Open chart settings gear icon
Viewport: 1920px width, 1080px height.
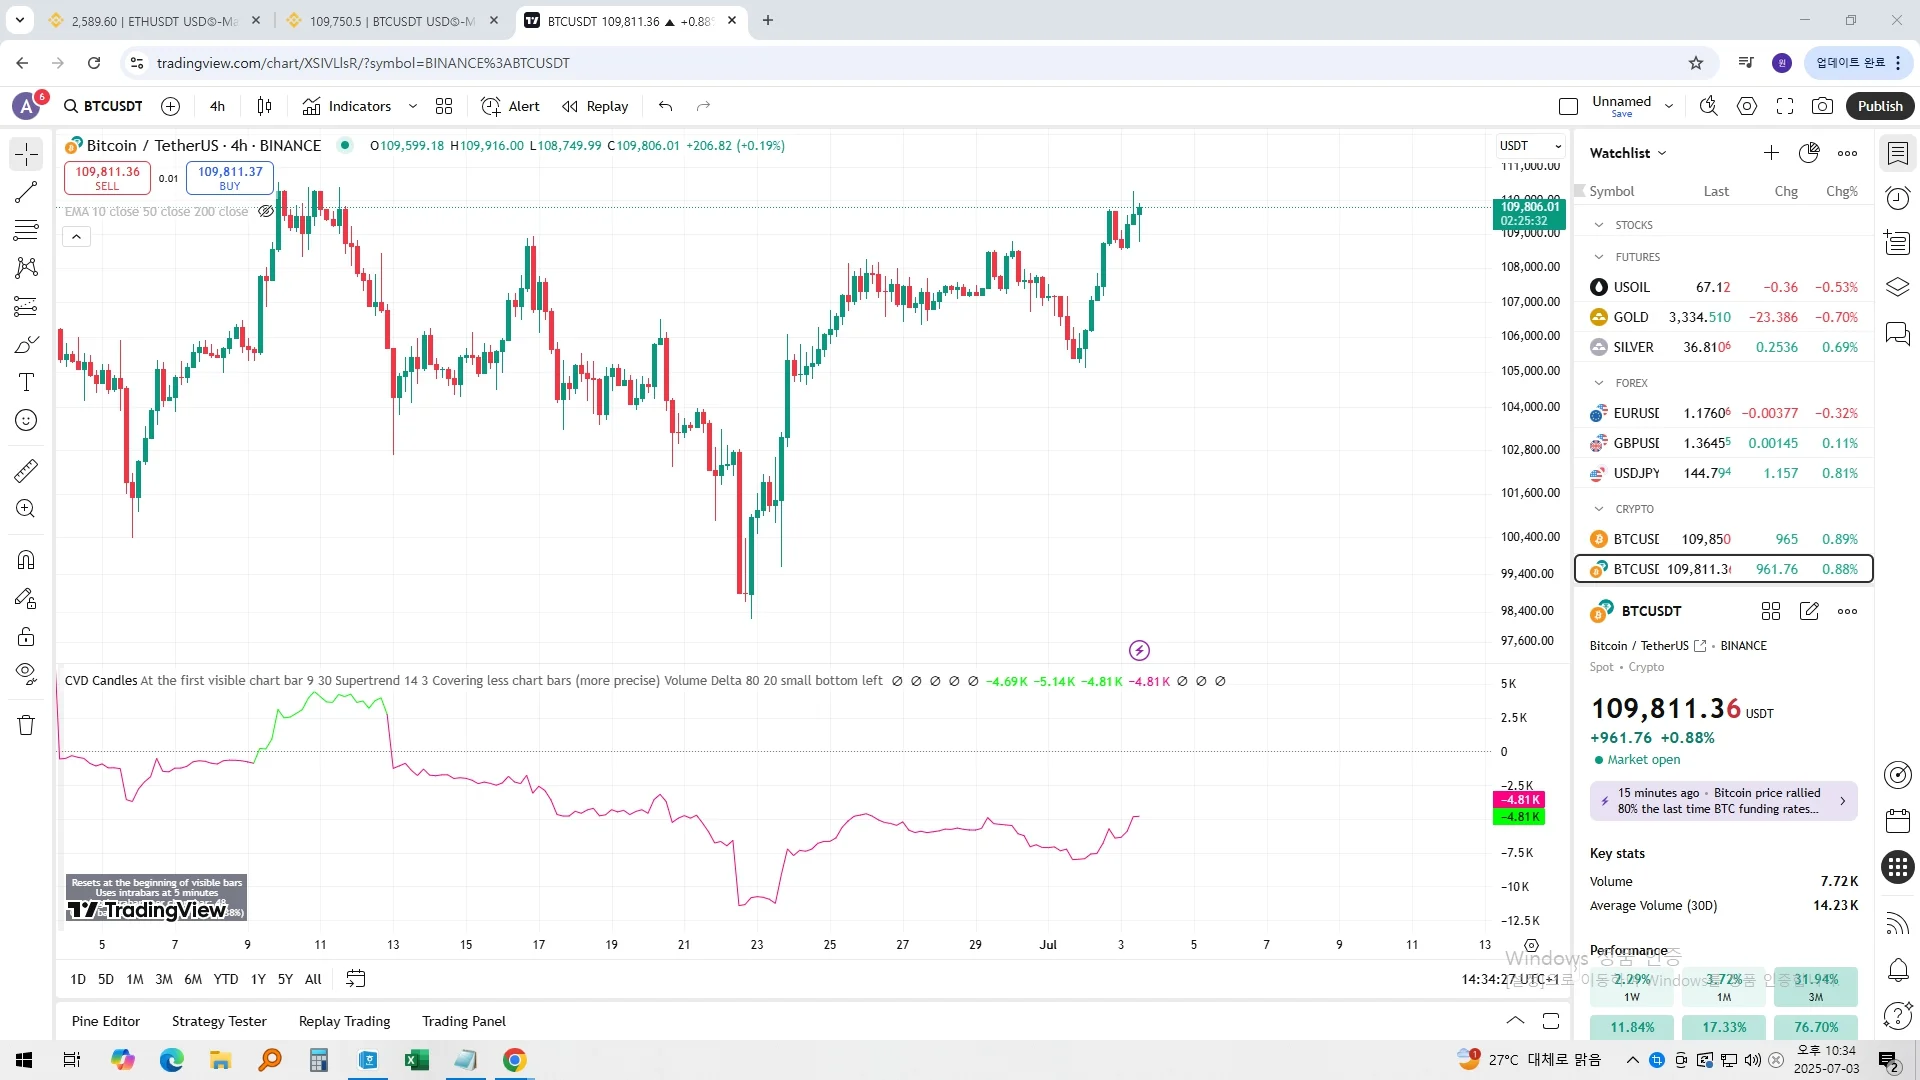point(1747,106)
